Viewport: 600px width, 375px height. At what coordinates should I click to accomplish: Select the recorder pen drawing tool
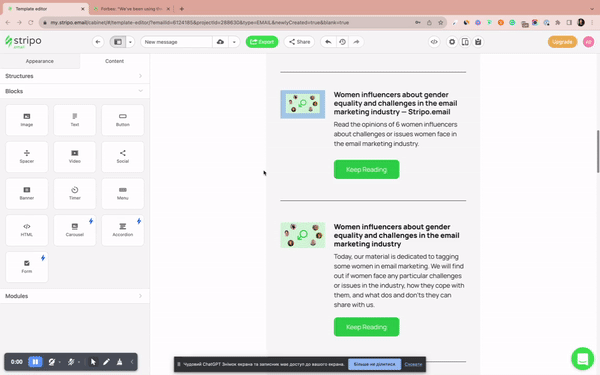point(106,362)
